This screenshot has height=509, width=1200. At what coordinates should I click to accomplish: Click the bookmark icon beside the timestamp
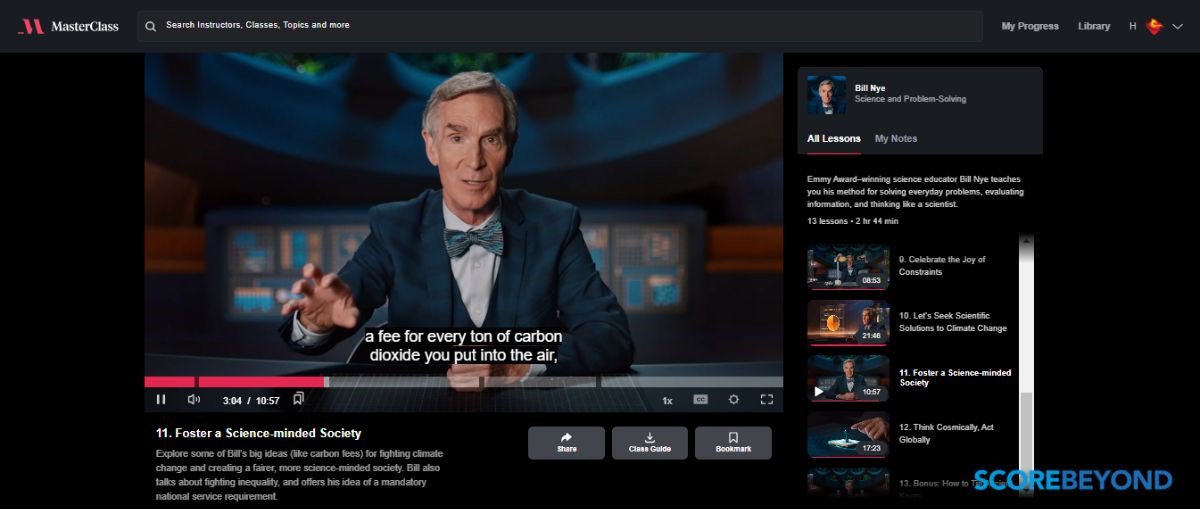point(298,399)
